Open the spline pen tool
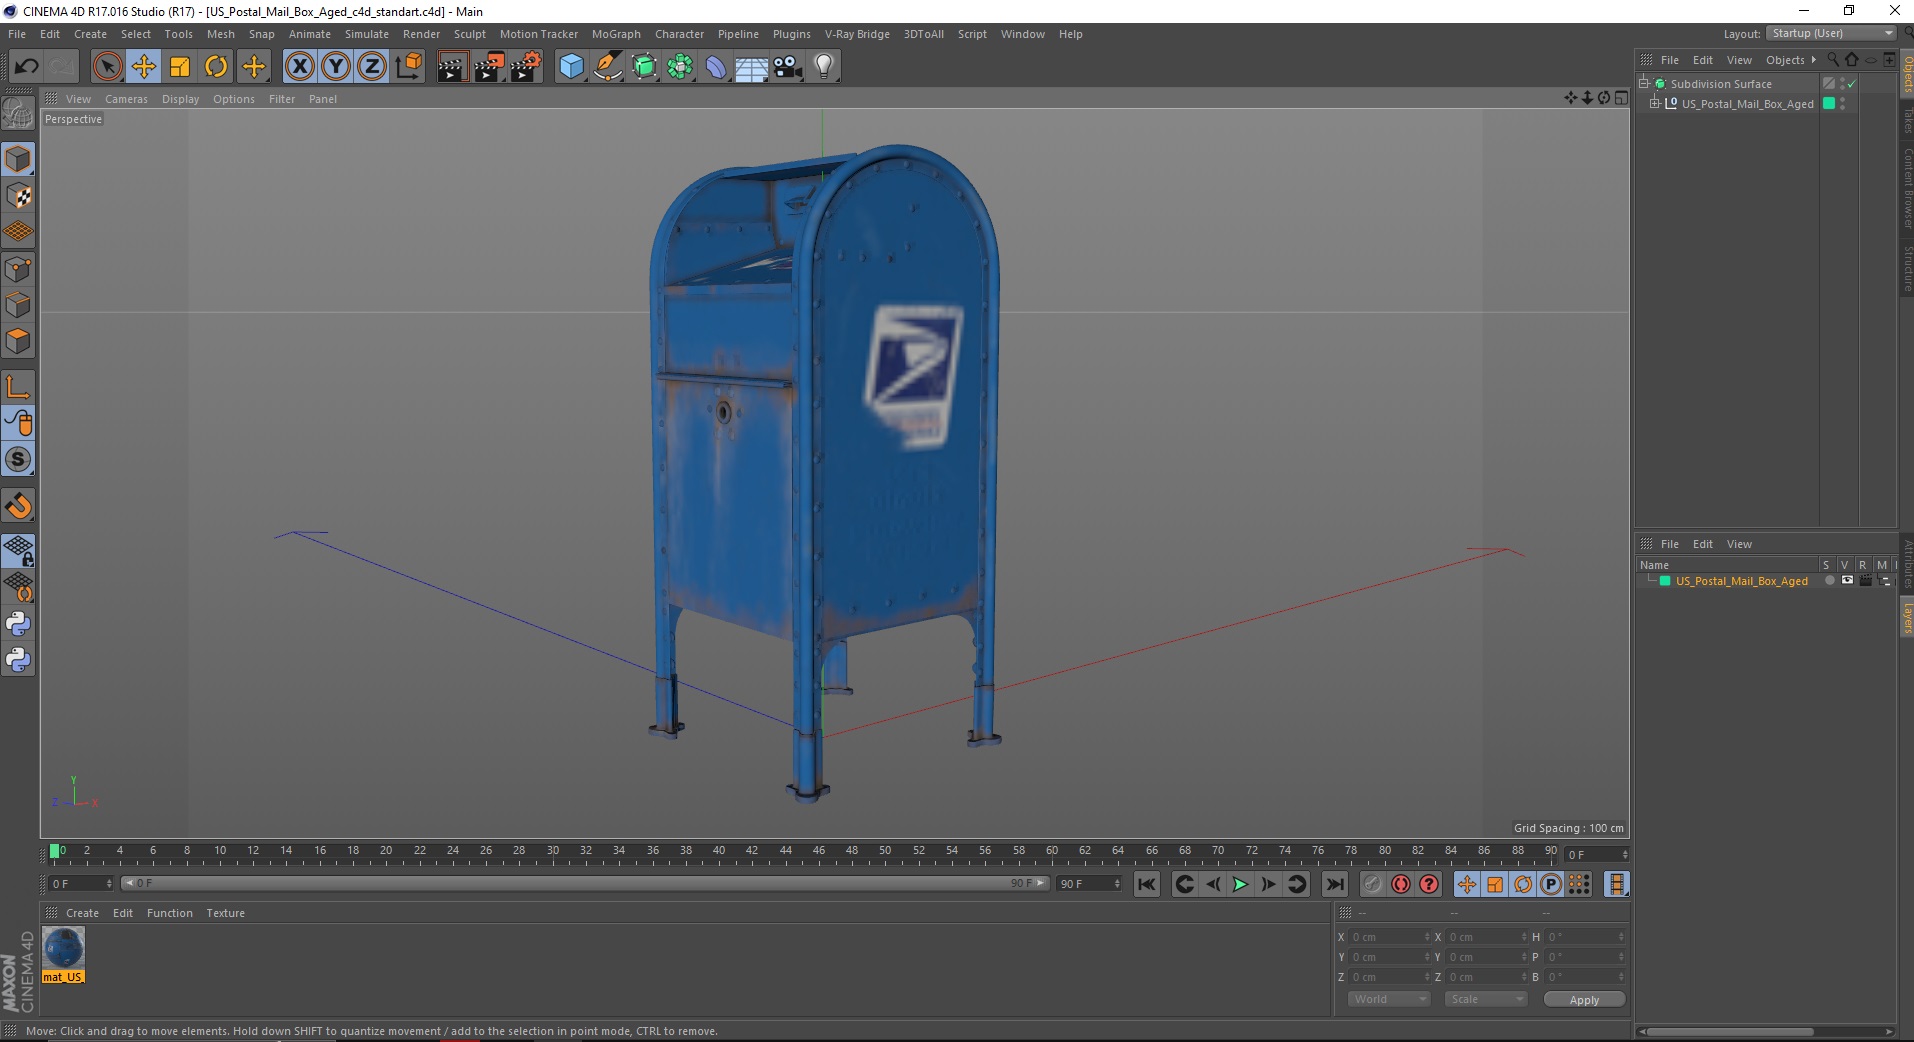This screenshot has width=1914, height=1042. click(608, 67)
